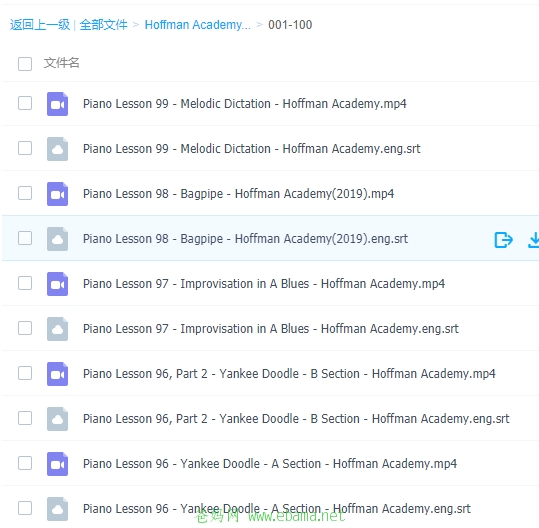Open Piano Lesson 99 Melodic Dictation mp4 filename
The width and height of the screenshot is (539, 528).
245,104
